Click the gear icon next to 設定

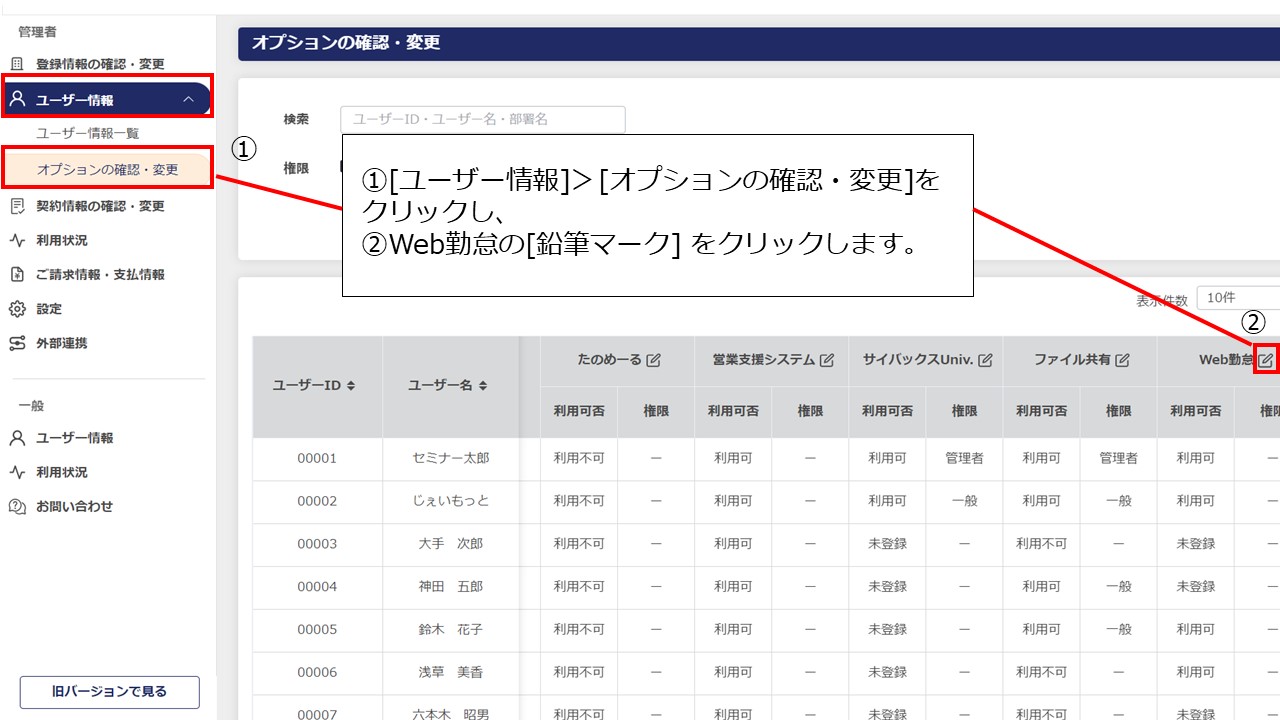coord(17,309)
